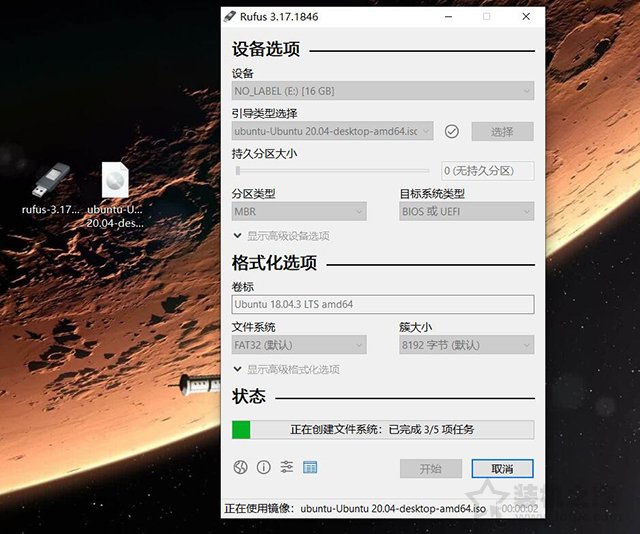Open the 簇大小 8192 字节 dropdown
This screenshot has height=534, width=640.
click(467, 345)
